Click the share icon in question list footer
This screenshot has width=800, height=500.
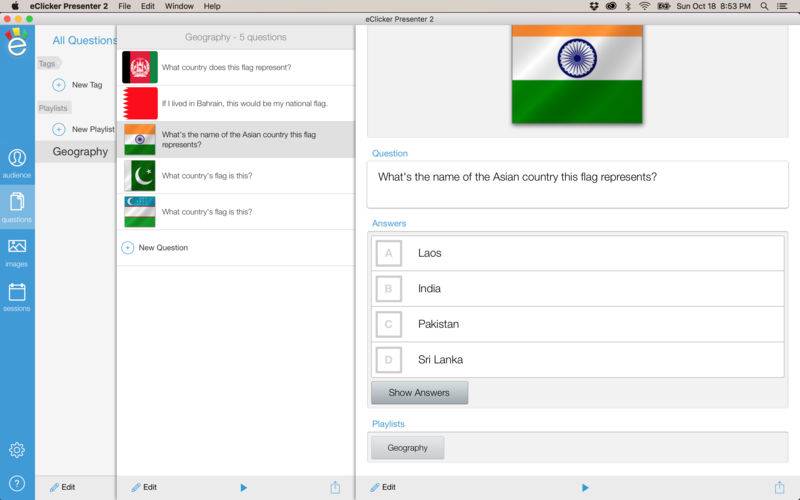(x=335, y=487)
